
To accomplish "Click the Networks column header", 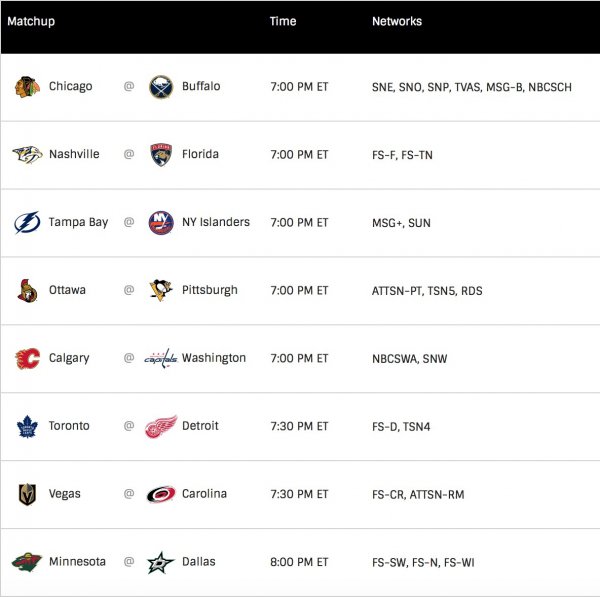I will click(x=397, y=21).
